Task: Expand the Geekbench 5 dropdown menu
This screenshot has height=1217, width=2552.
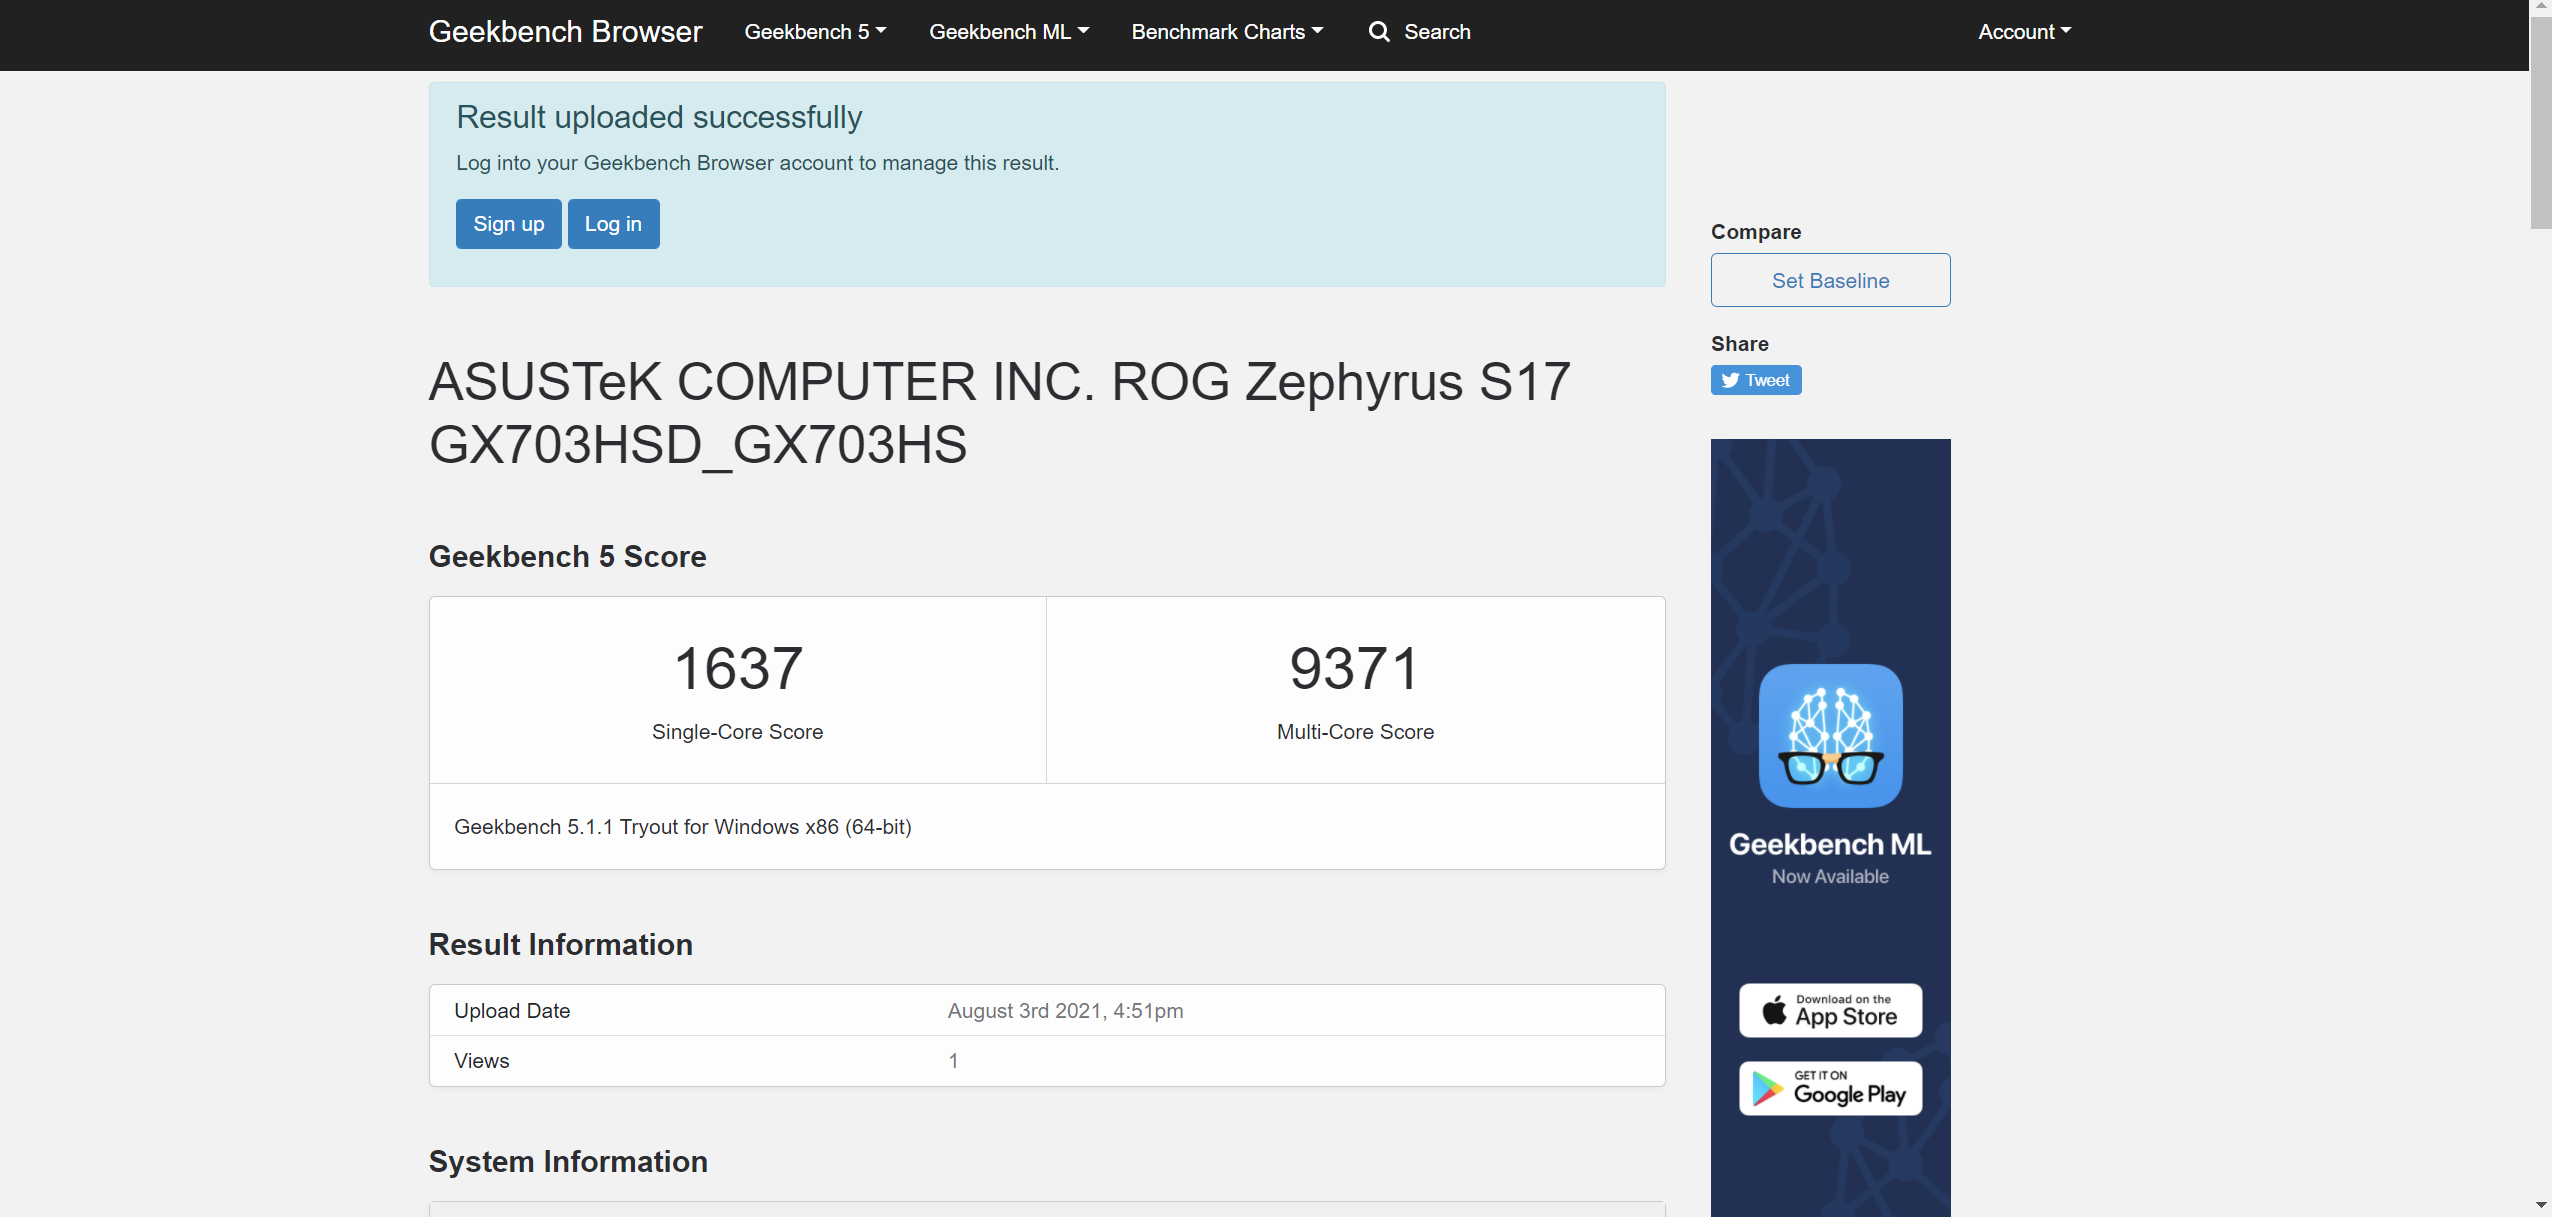Action: point(815,32)
